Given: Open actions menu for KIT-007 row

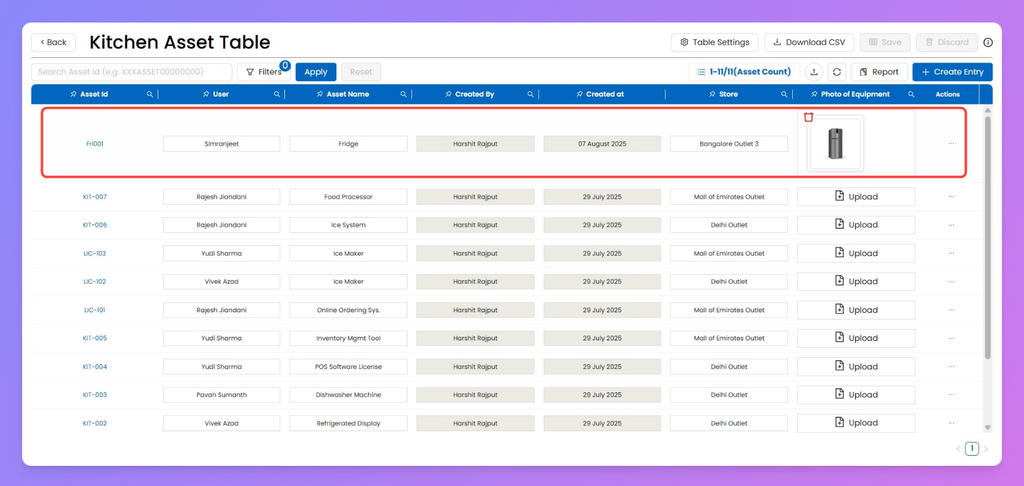Looking at the screenshot, I should point(951,197).
